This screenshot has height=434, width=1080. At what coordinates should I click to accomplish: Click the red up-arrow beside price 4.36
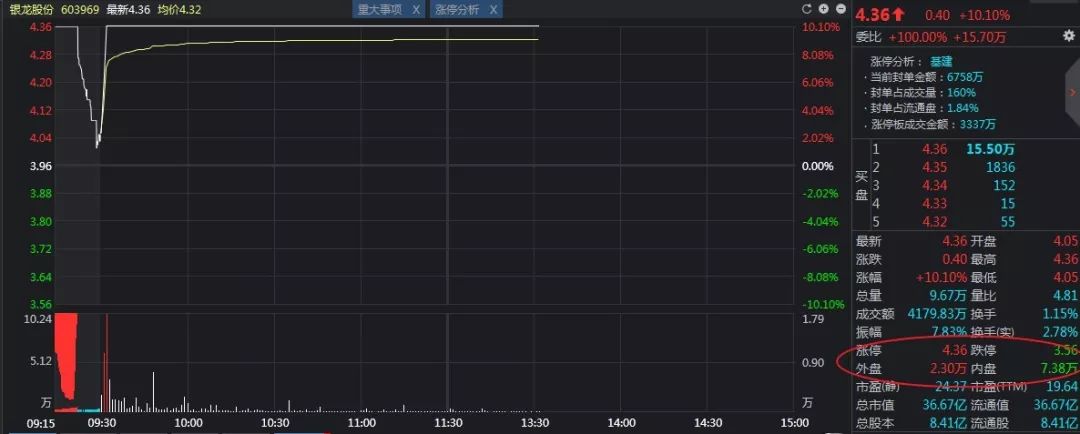coord(900,14)
